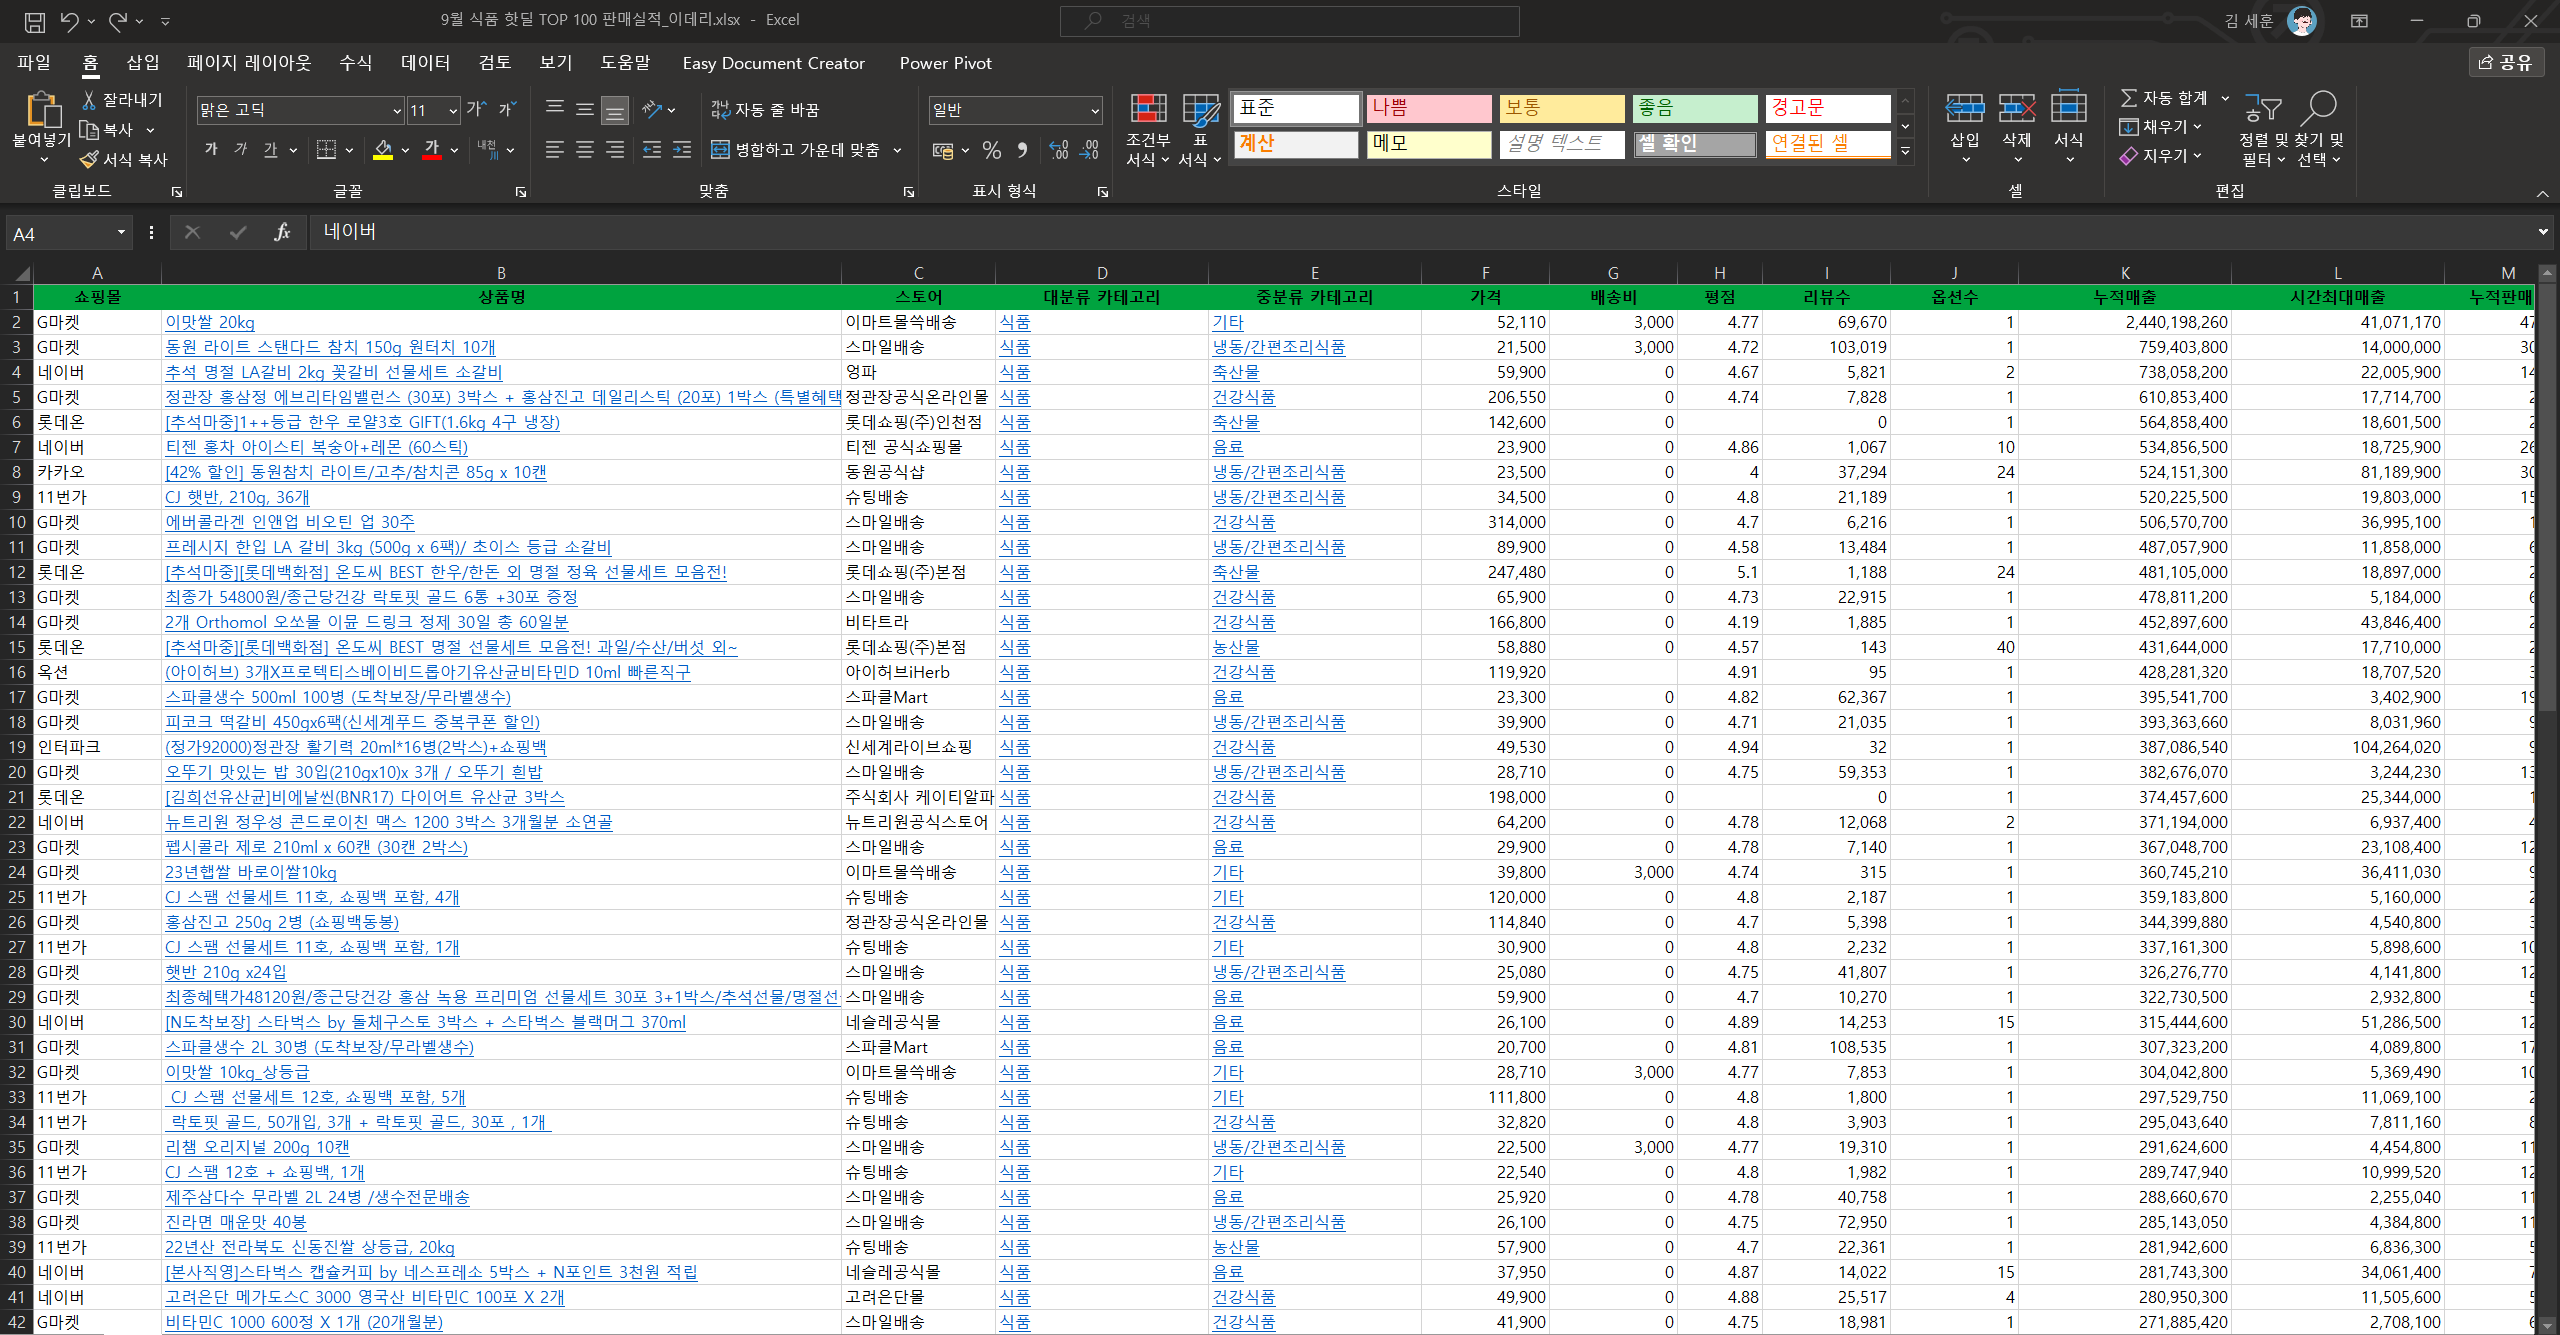Apply red font color 가
2560x1335 pixels.
[432, 149]
